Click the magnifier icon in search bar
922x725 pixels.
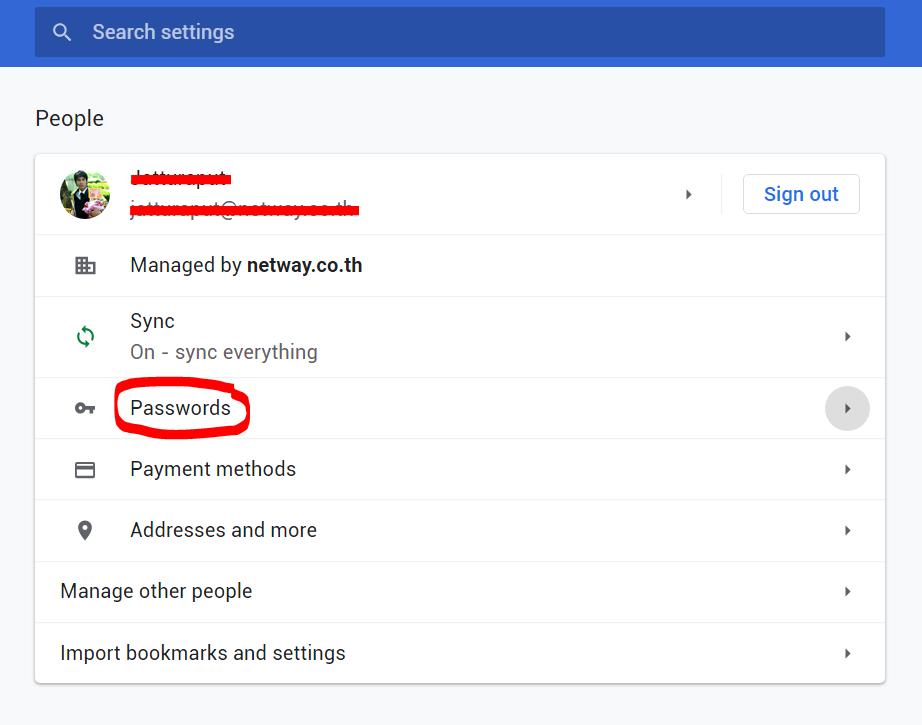62,32
